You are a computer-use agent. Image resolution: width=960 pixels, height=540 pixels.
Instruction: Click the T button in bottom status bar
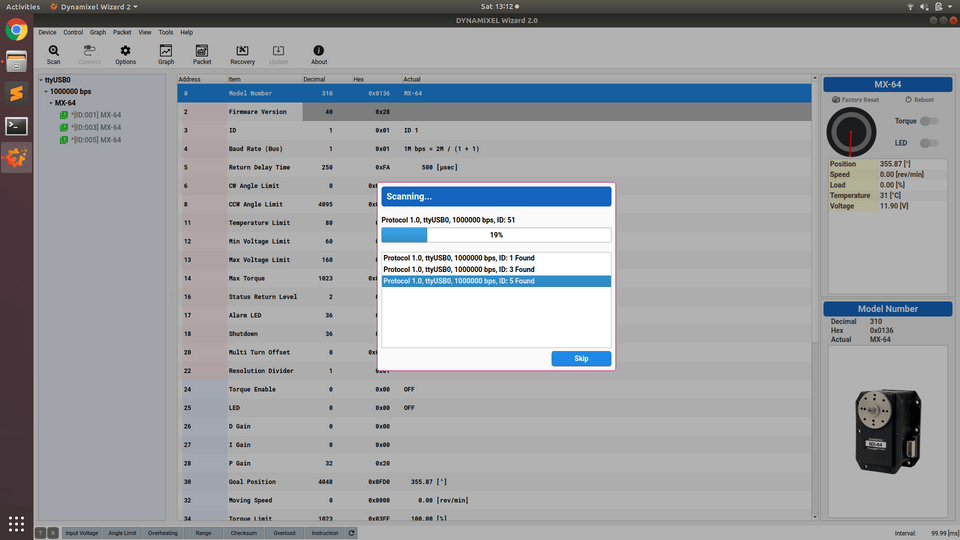tap(40, 533)
